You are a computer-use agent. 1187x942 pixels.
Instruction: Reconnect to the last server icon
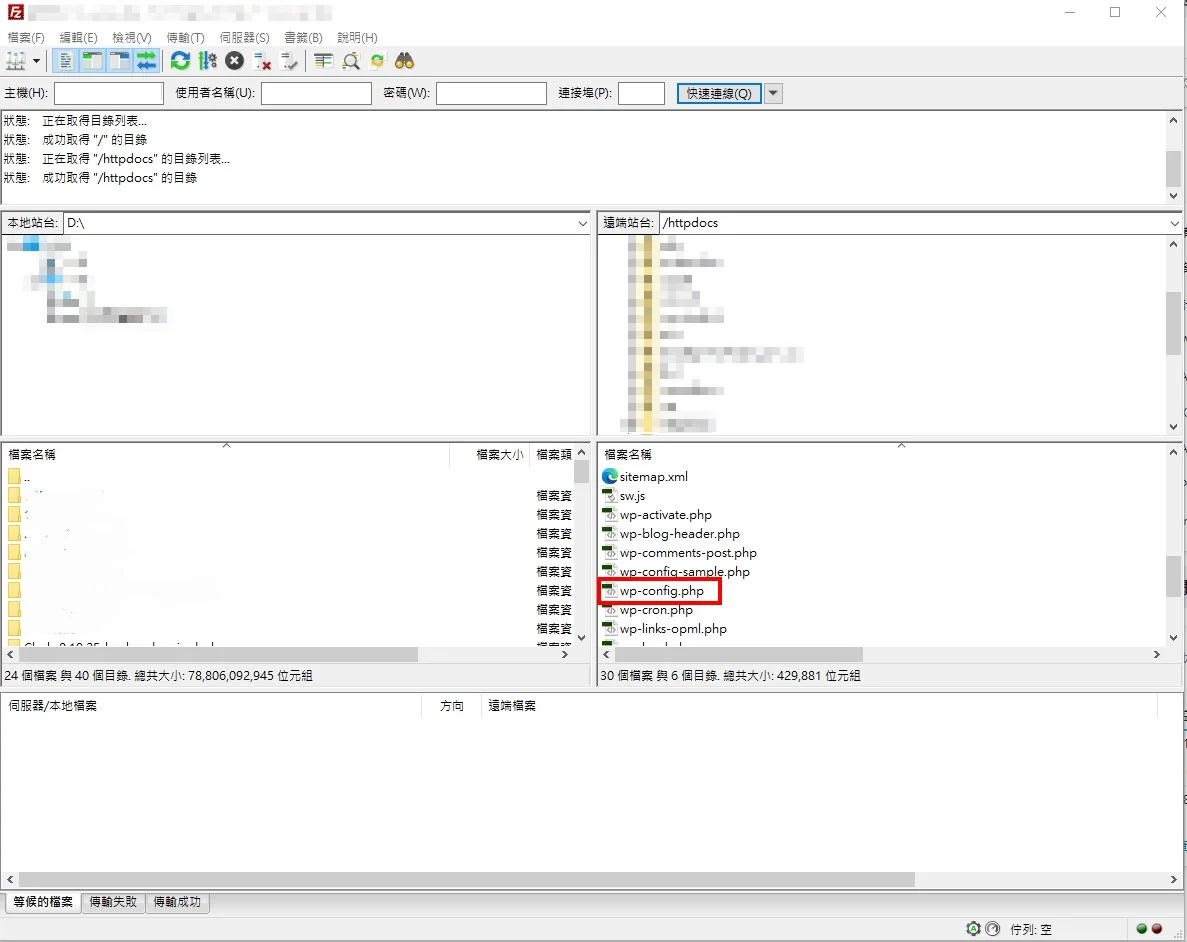pyautogui.click(x=289, y=61)
